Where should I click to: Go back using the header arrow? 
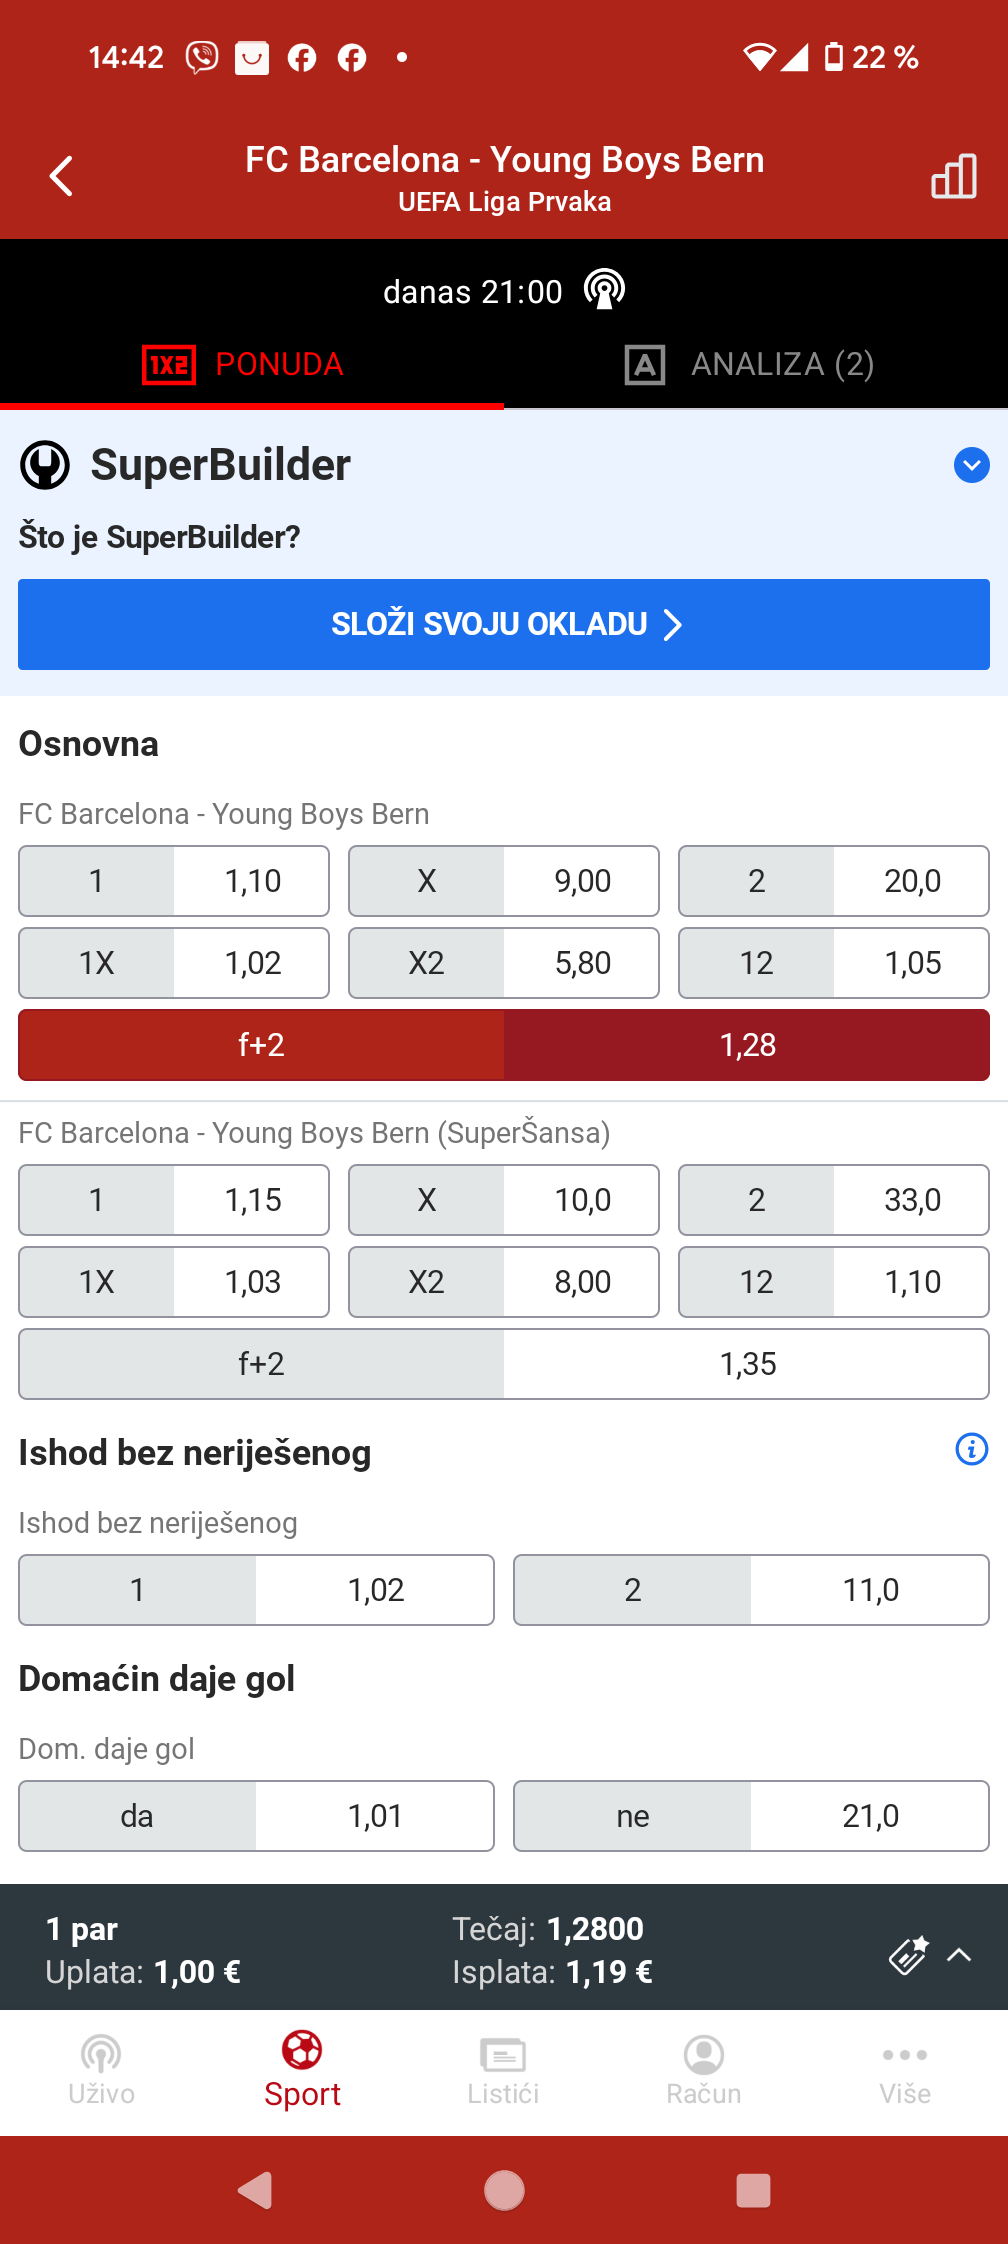click(x=62, y=176)
